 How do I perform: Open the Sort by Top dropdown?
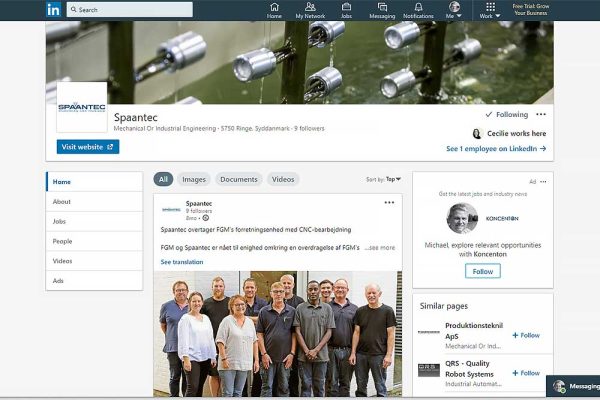point(383,179)
